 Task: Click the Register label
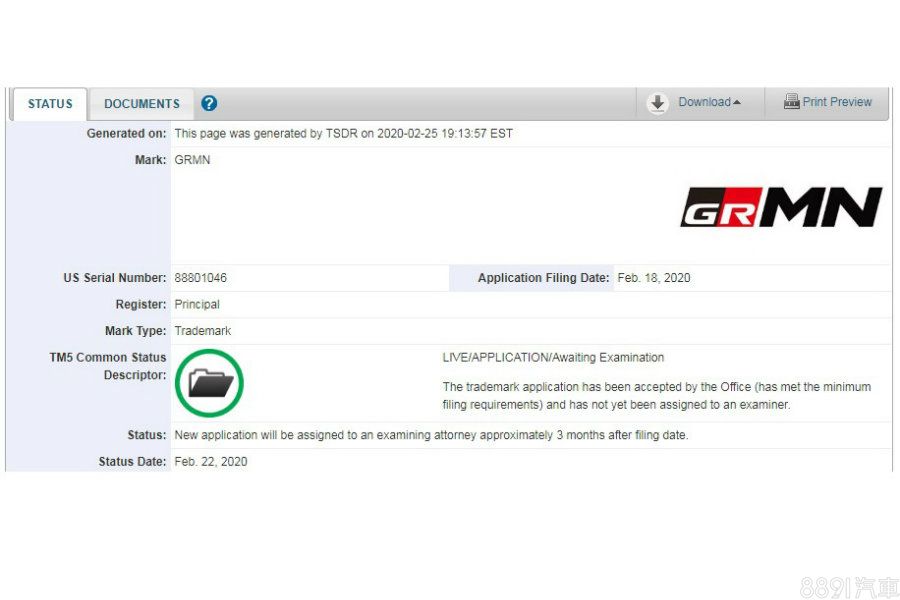pyautogui.click(x=141, y=304)
